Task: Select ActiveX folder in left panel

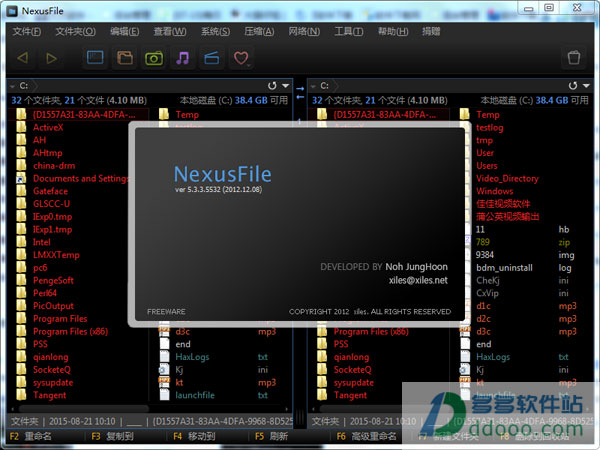Action: coord(48,127)
